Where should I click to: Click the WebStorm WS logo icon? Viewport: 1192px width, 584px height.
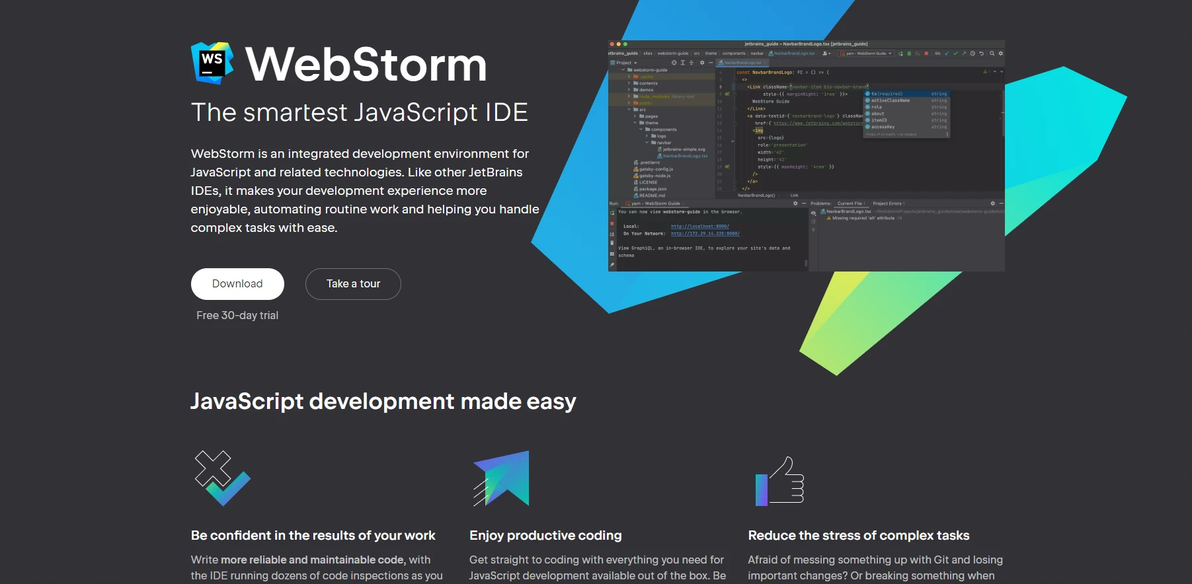212,63
